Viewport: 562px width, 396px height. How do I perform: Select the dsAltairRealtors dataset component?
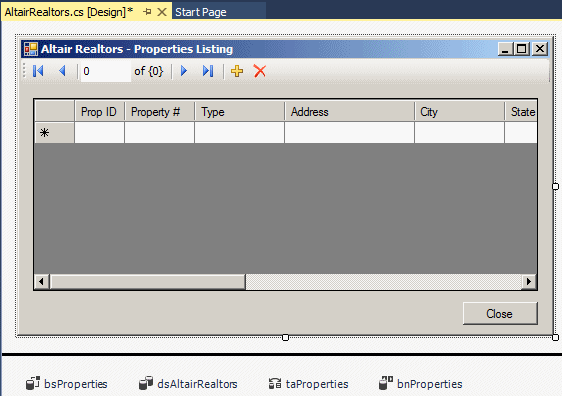click(189, 383)
